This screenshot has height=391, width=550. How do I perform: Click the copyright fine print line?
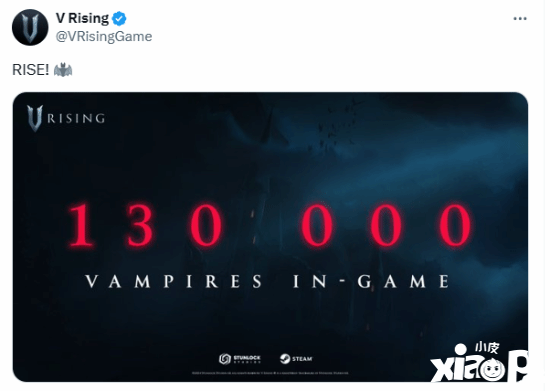point(270,373)
